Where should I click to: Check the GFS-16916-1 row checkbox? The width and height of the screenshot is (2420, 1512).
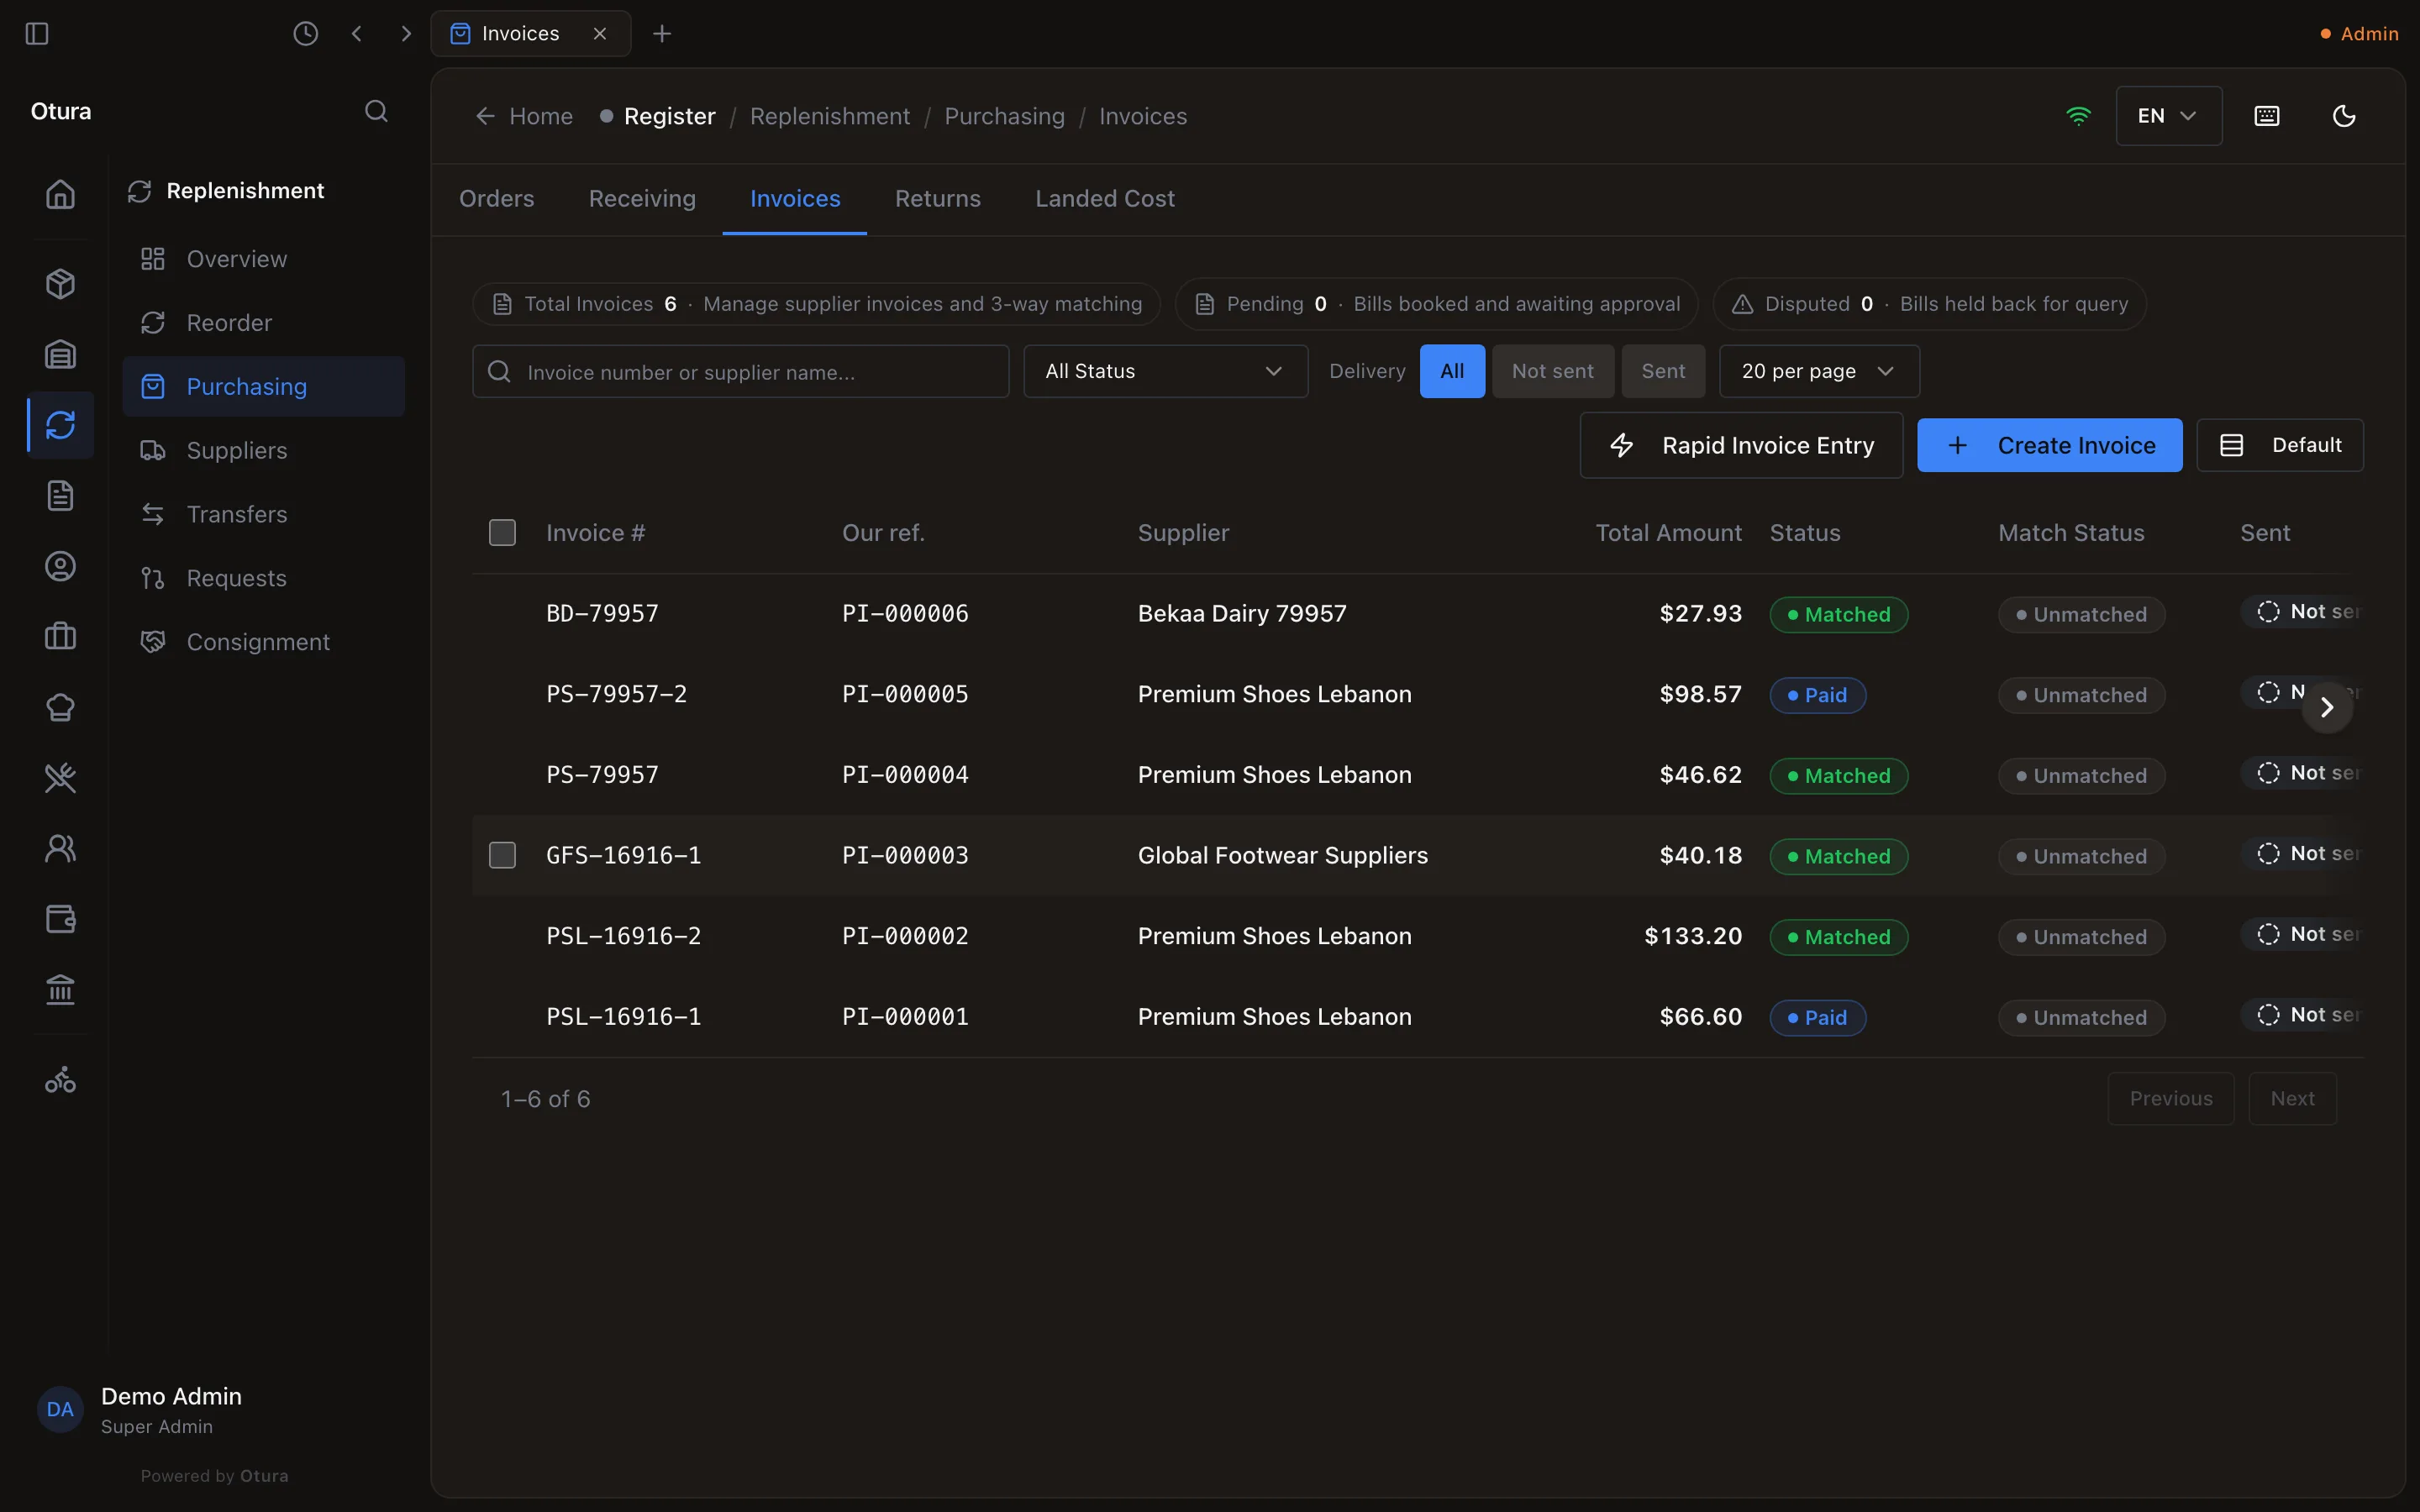[x=502, y=855]
